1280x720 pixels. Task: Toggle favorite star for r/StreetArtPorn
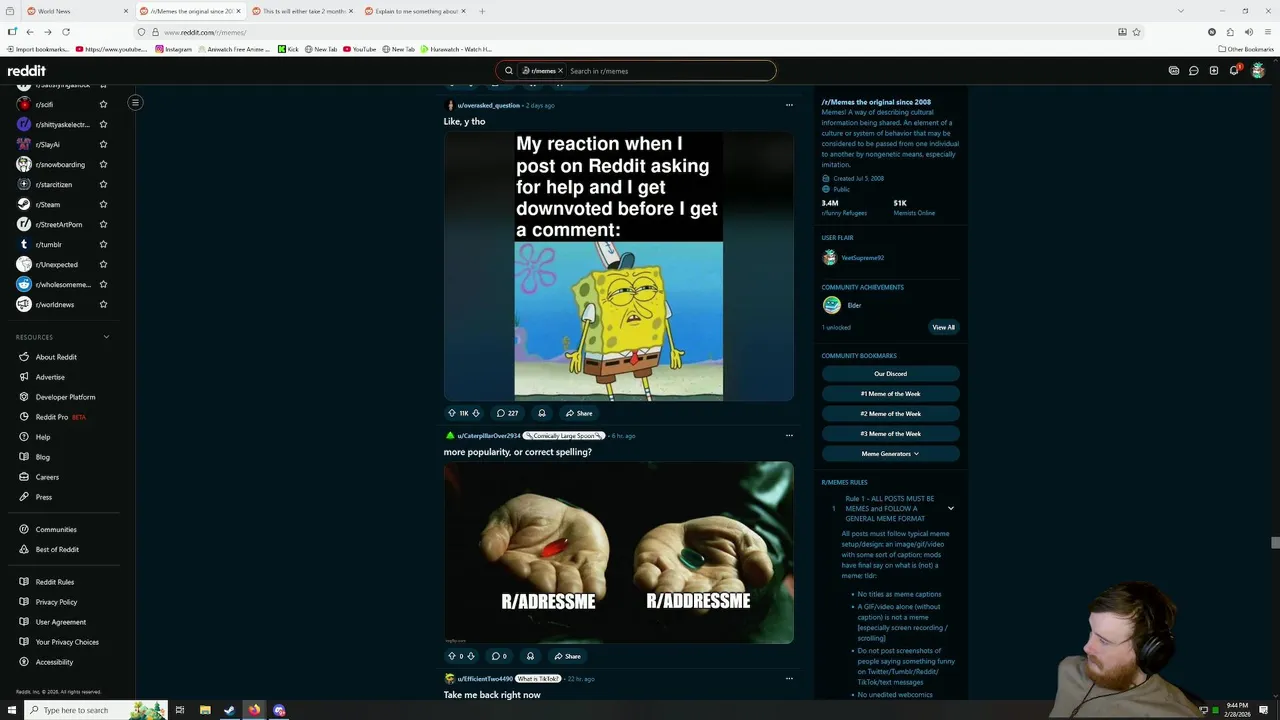click(x=103, y=224)
